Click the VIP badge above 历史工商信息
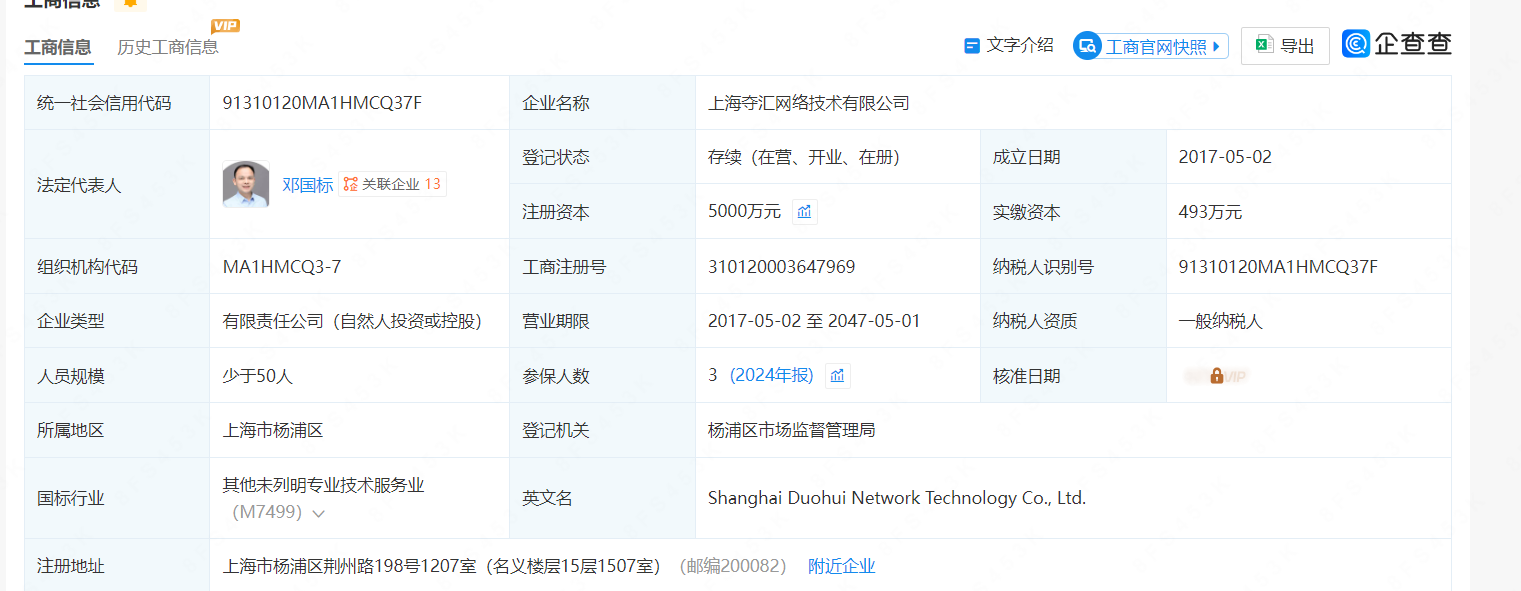1521x591 pixels. tap(226, 26)
